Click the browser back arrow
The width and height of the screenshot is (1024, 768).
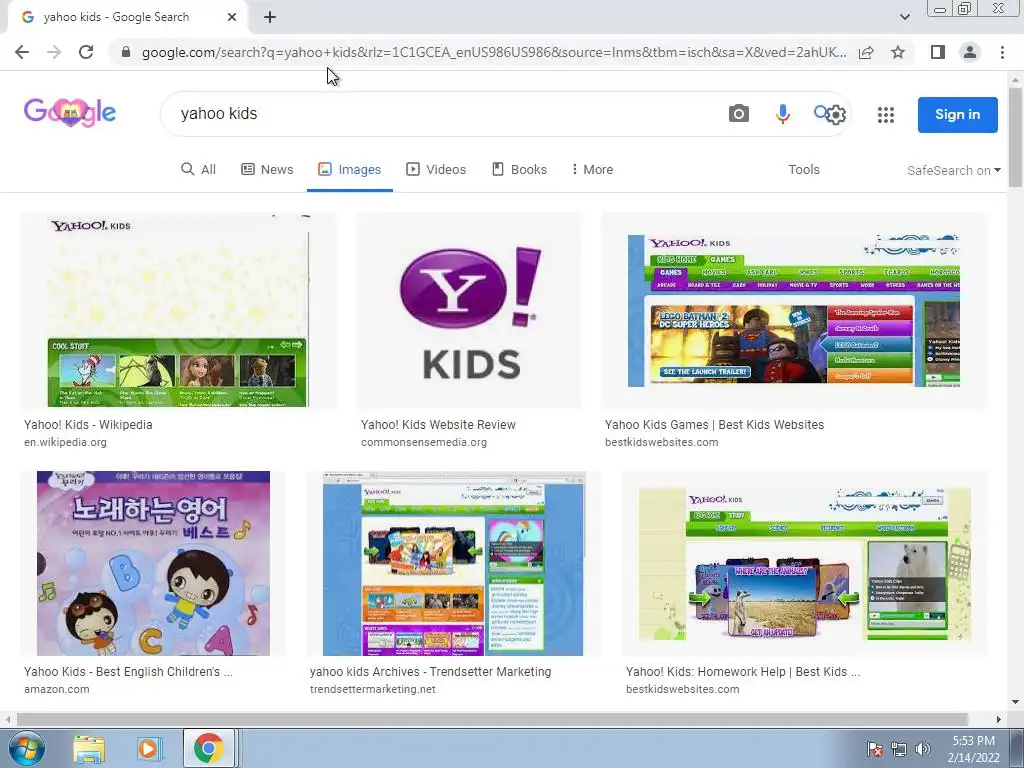tap(22, 52)
